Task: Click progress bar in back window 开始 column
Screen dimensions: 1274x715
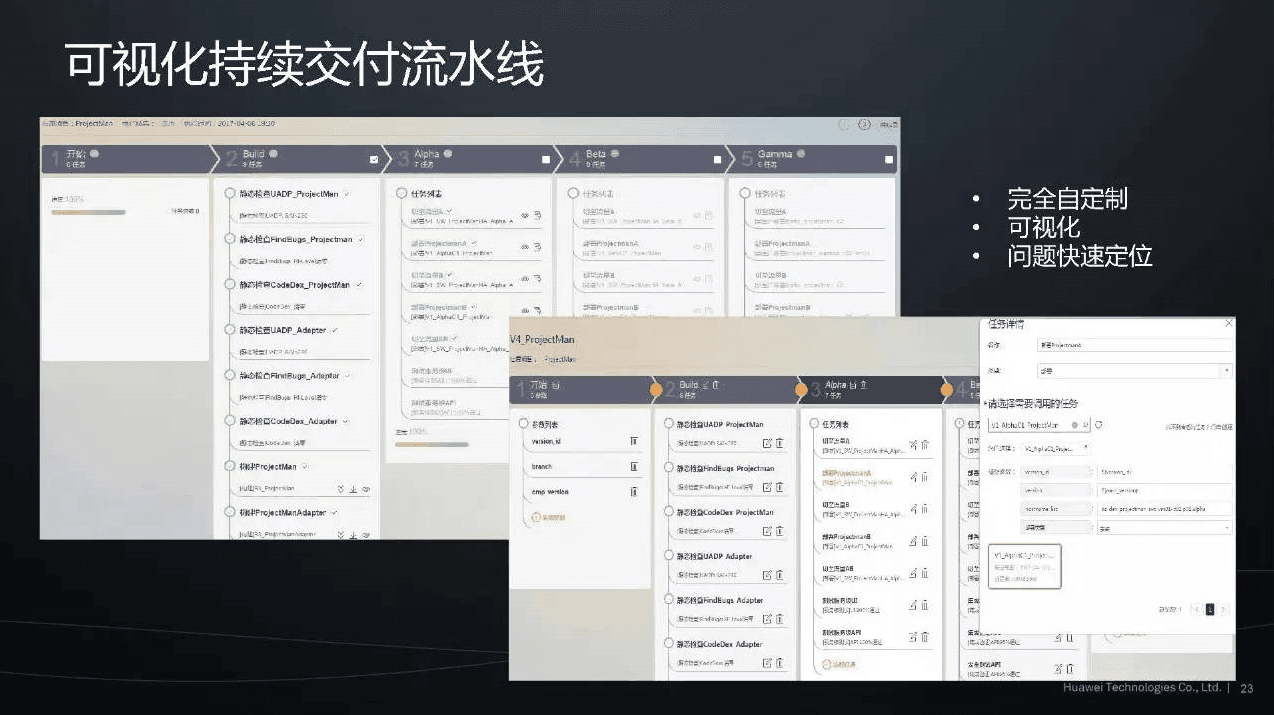Action: pyautogui.click(x=88, y=212)
